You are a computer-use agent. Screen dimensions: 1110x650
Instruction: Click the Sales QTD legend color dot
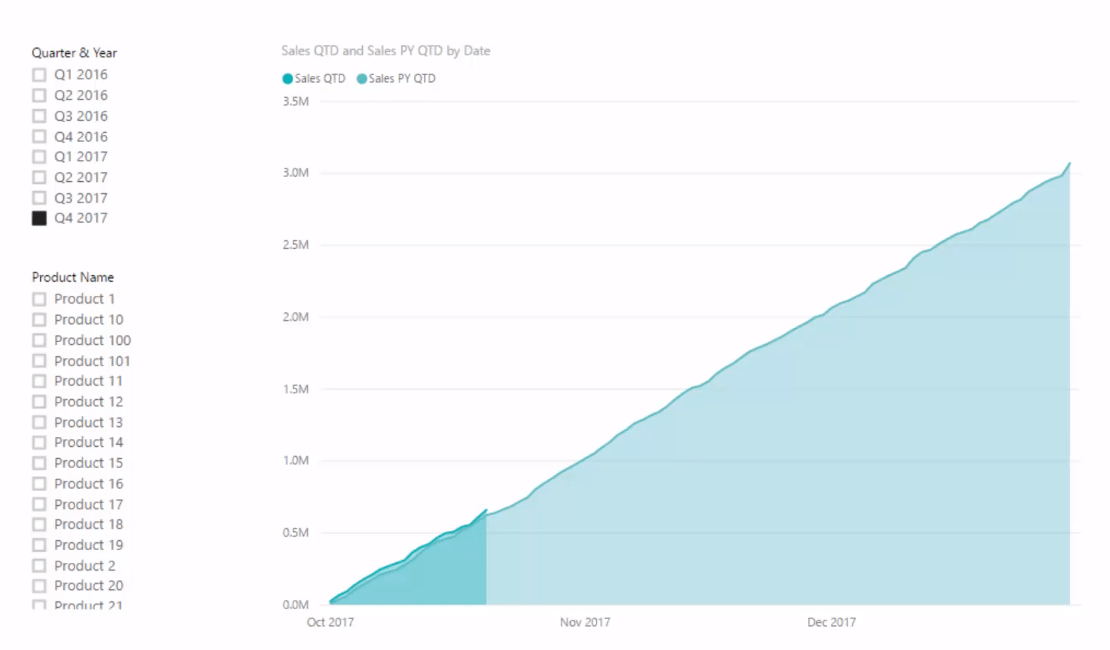(287, 79)
